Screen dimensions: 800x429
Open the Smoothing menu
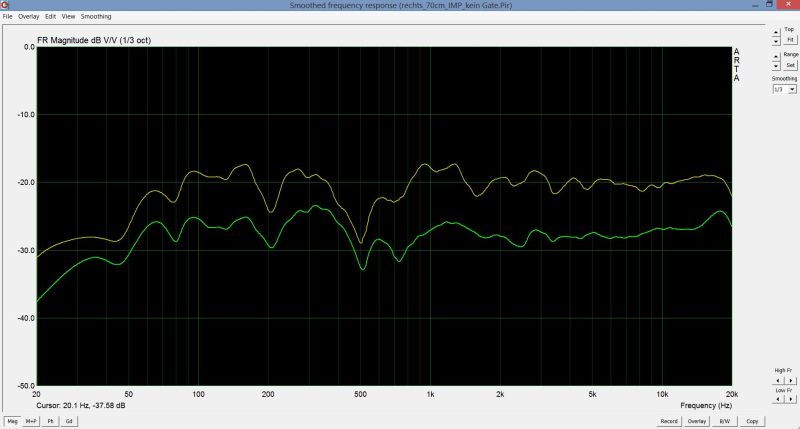click(x=96, y=16)
